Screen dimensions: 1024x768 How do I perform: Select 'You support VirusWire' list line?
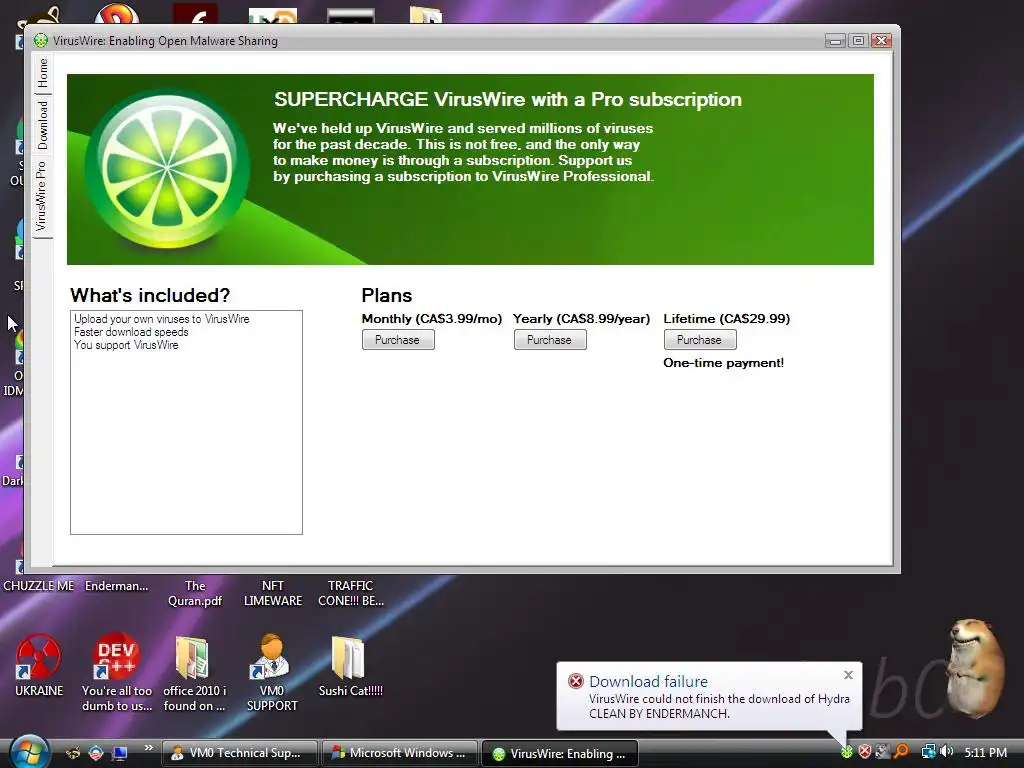[126, 345]
